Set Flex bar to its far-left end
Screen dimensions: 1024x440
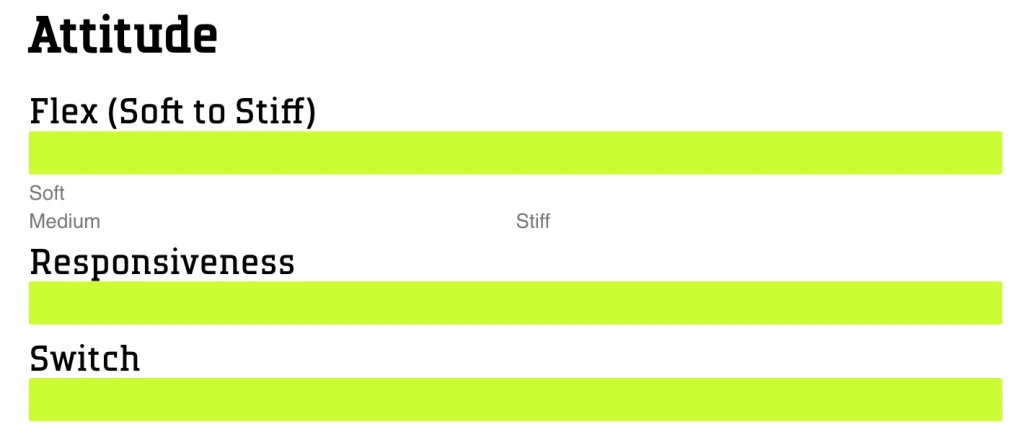pos(32,153)
